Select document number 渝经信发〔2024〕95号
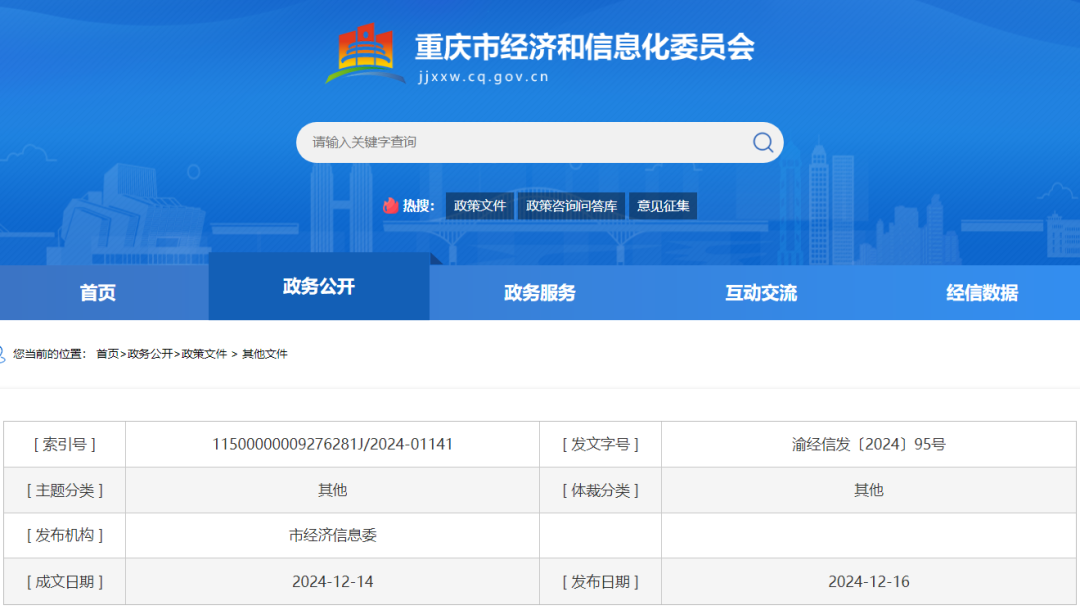This screenshot has height=610, width=1080. (869, 444)
